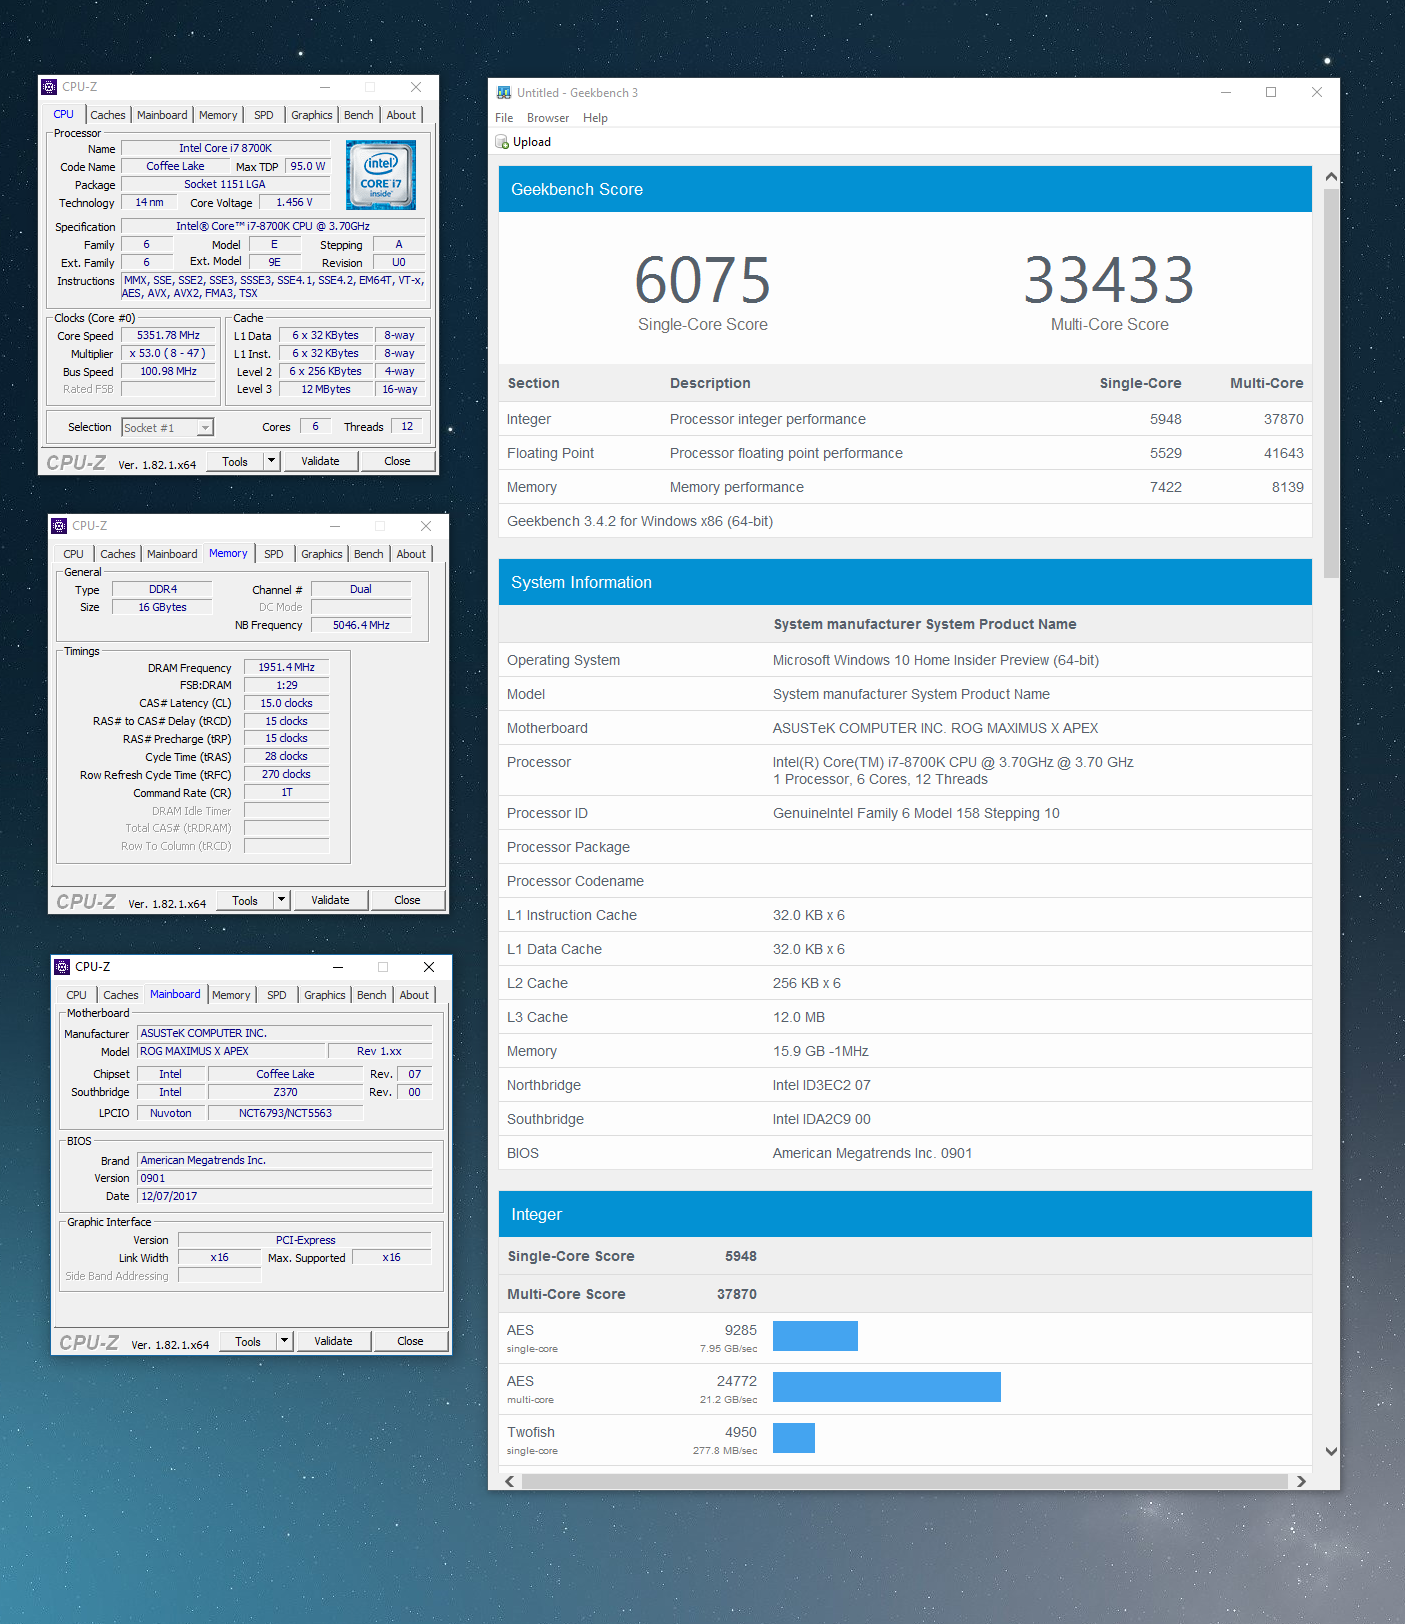The height and width of the screenshot is (1624, 1405).
Task: Click the Tools button in the top CPU-Z window
Action: (235, 461)
